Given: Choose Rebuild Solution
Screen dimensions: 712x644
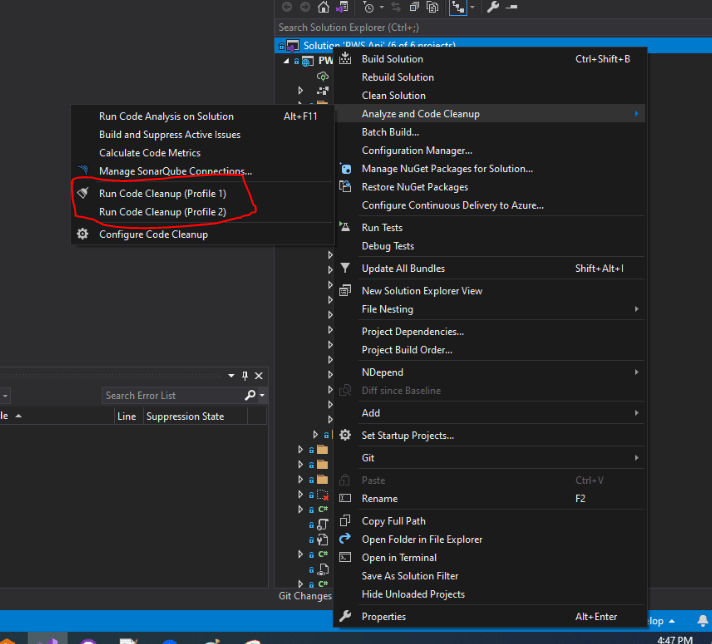Looking at the screenshot, I should pos(490,77).
